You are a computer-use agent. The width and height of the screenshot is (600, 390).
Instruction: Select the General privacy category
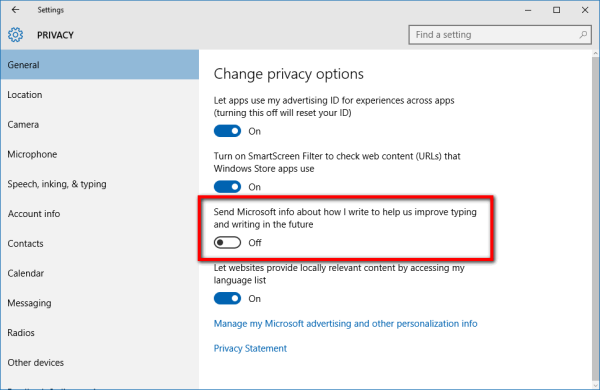tap(100, 65)
